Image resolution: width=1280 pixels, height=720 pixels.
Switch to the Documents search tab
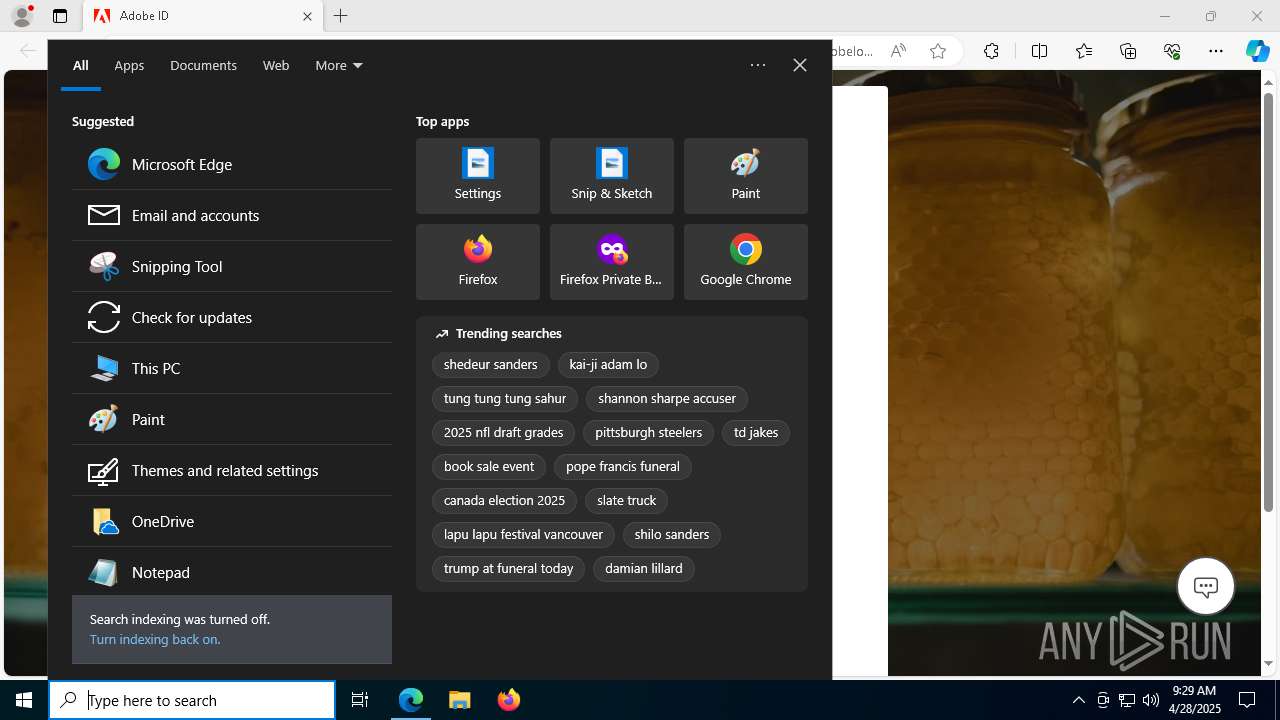tap(203, 65)
